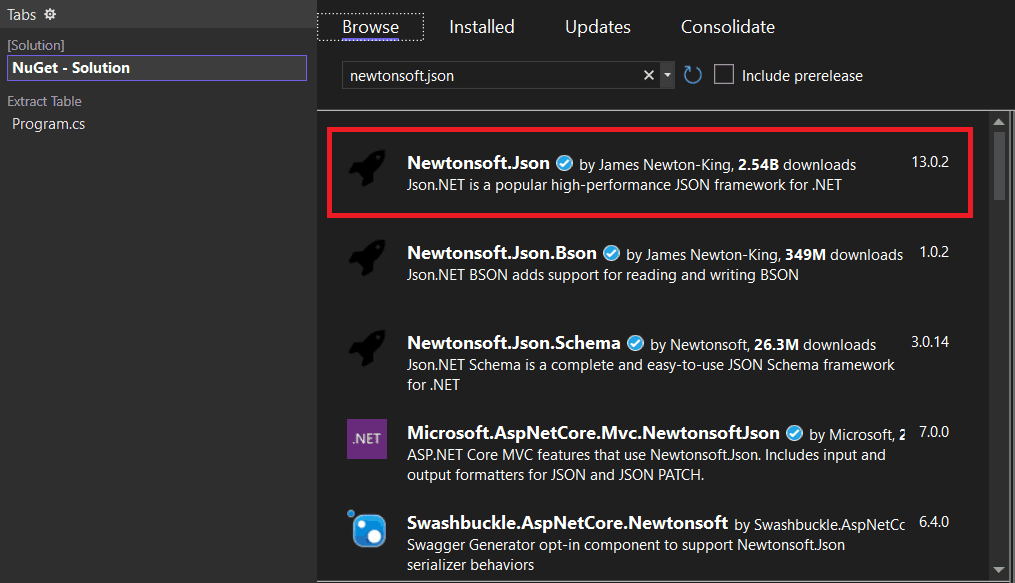Screen dimensions: 1015x583
Task: Open the Updates tab
Action: (597, 27)
